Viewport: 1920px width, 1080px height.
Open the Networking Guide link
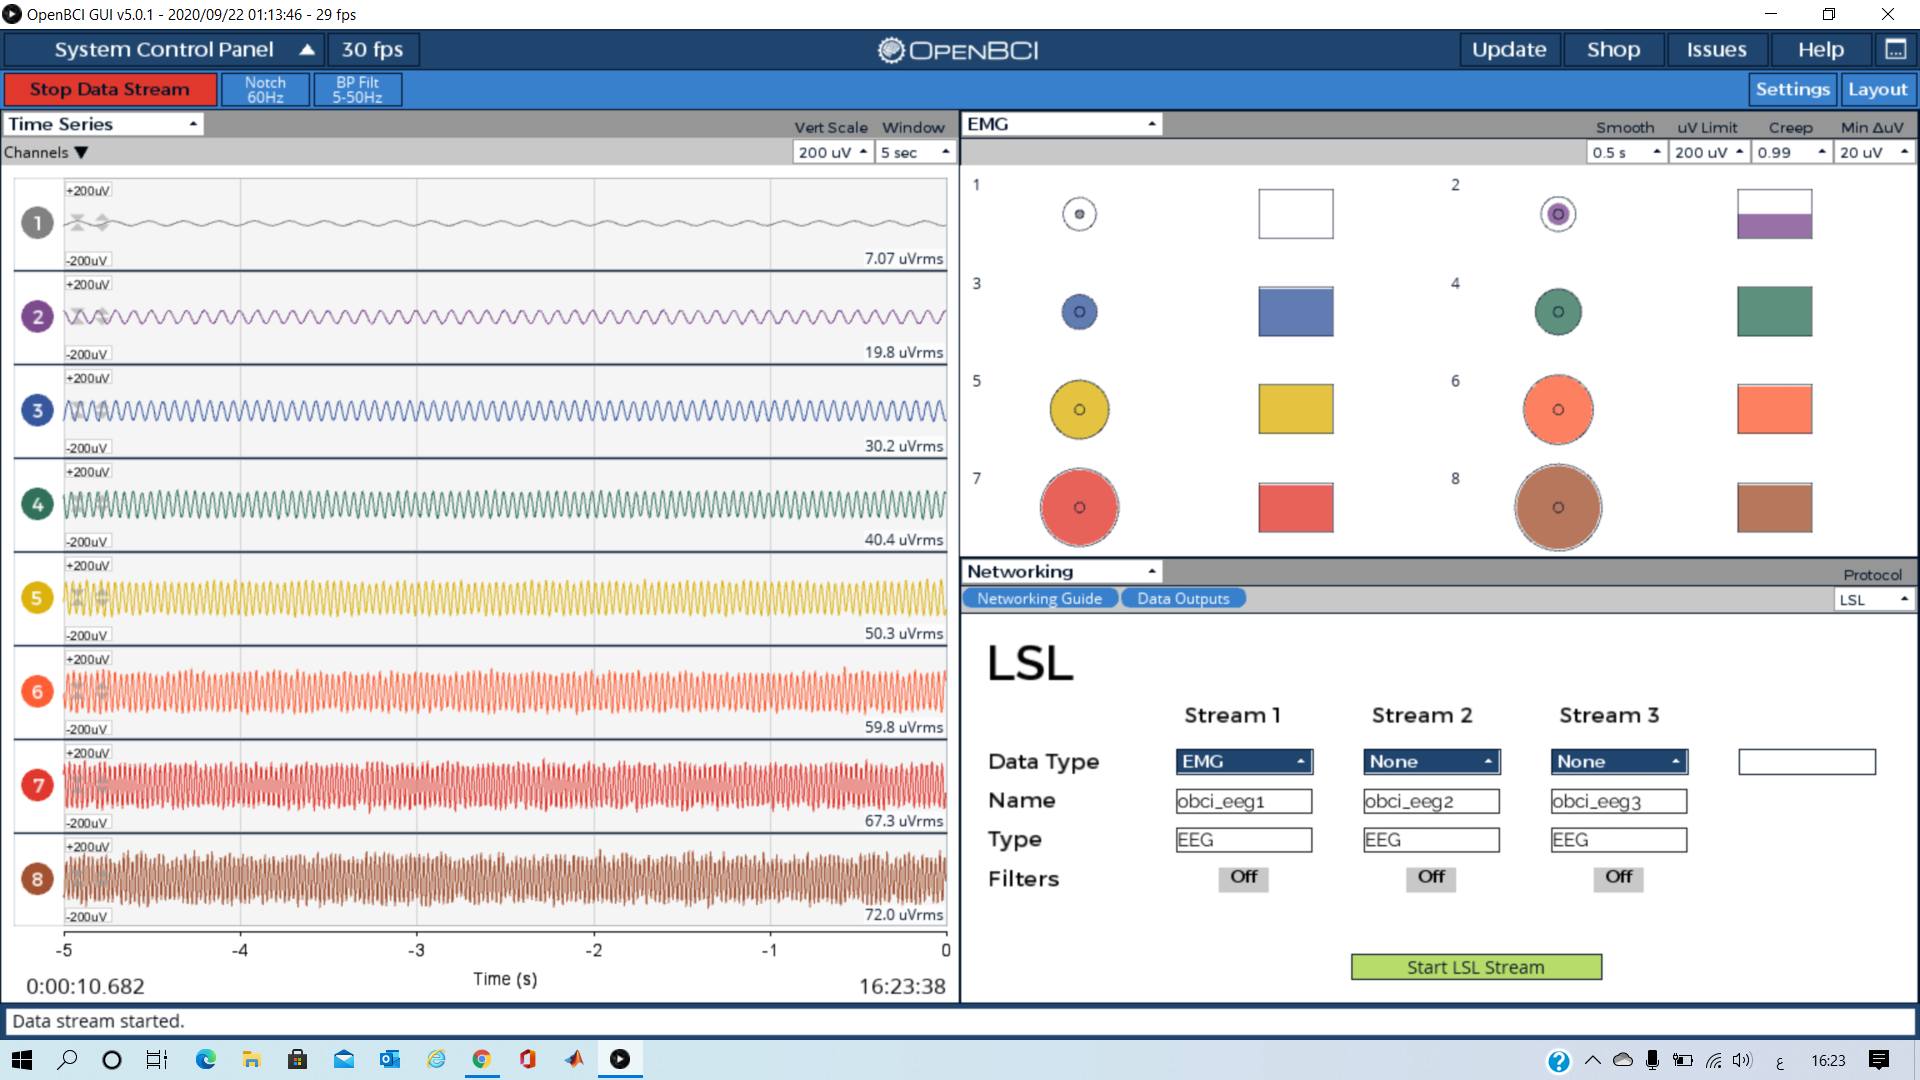(x=1040, y=598)
